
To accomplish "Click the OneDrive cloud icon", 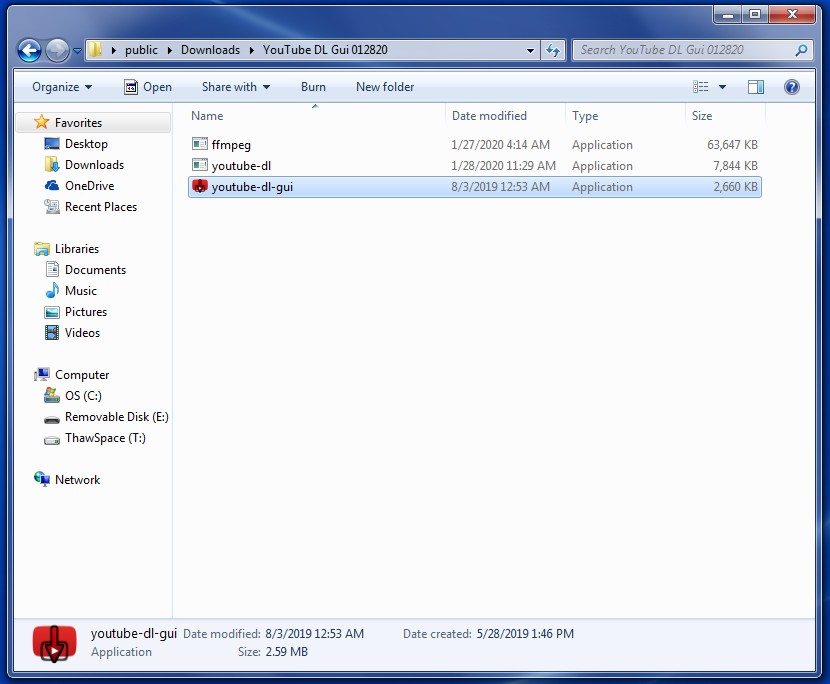I will click(x=52, y=186).
